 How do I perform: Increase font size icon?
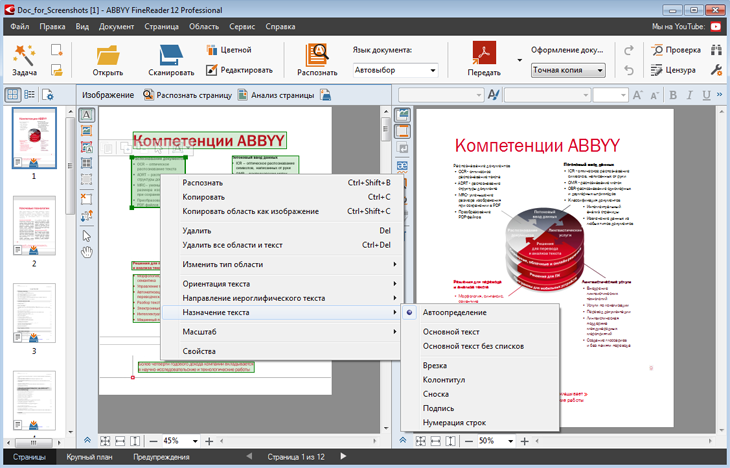pyautogui.click(x=637, y=95)
